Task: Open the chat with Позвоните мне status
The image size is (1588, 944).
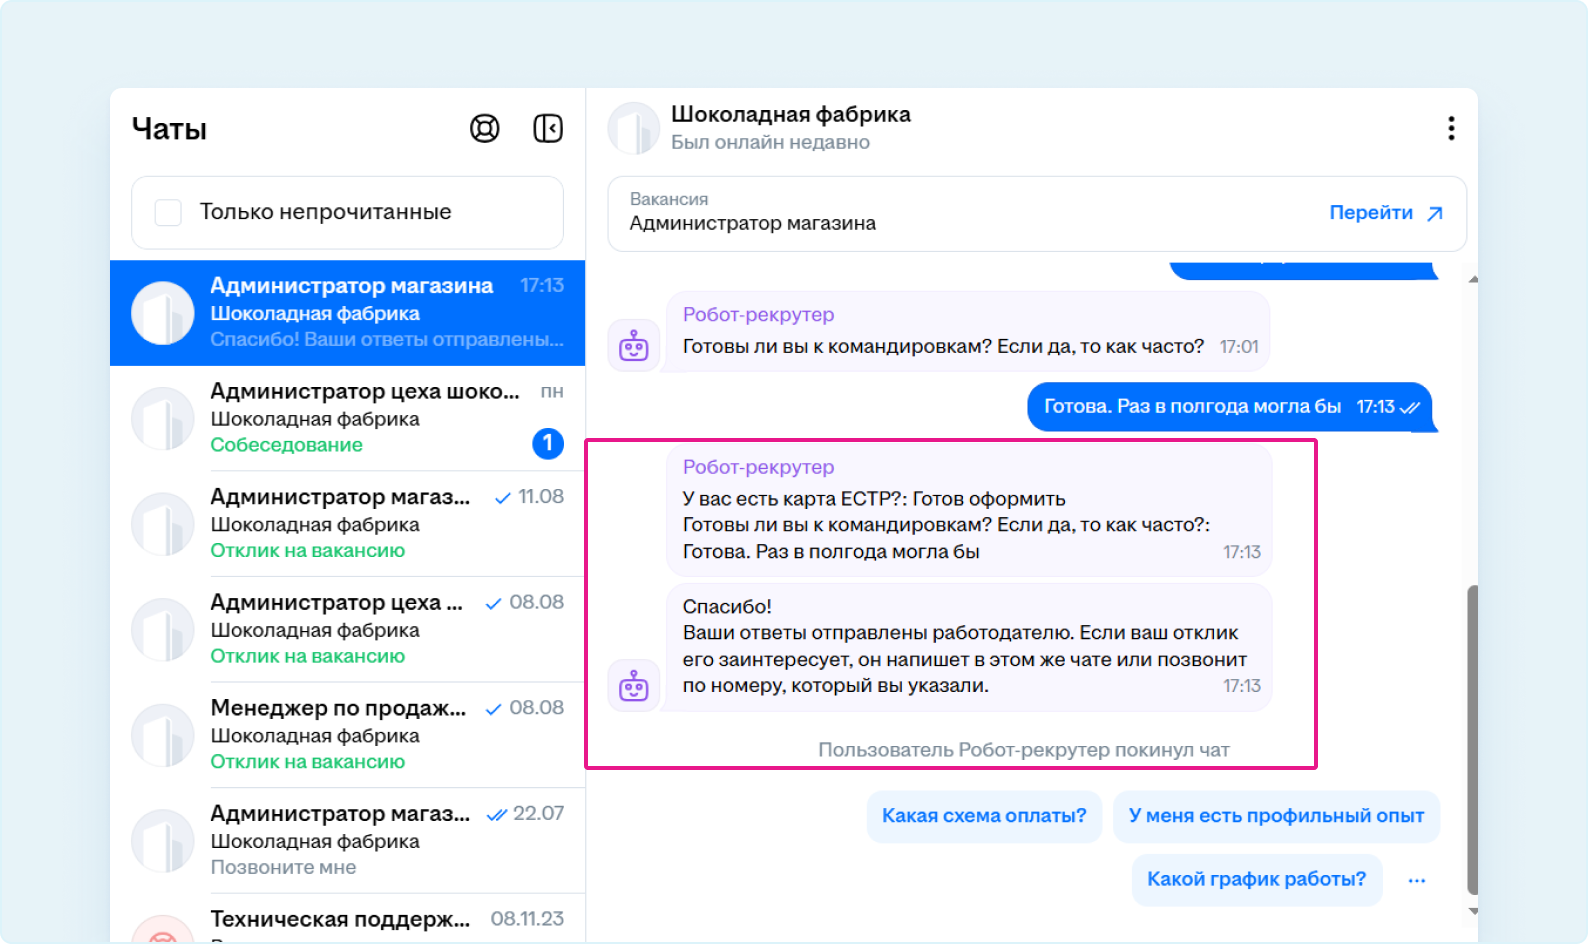Action: tap(347, 840)
